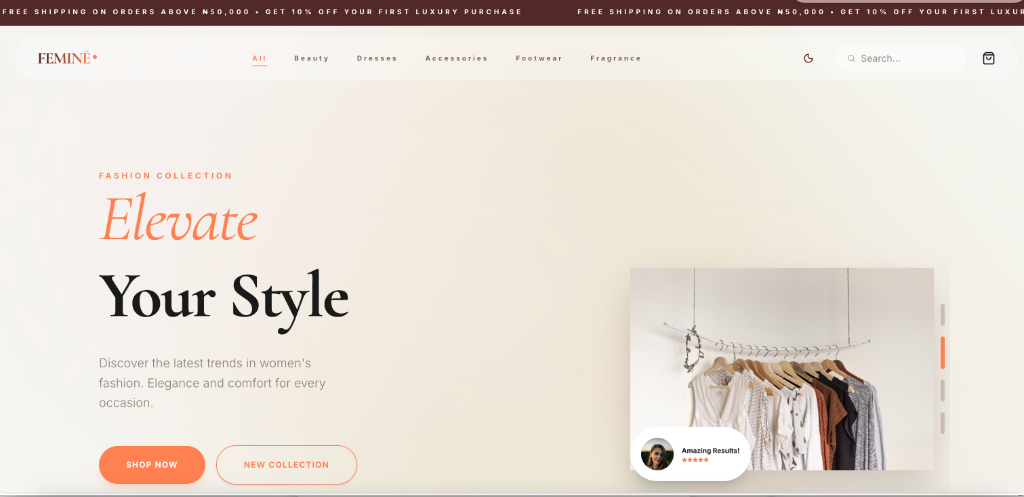Click the New Collection button
The height and width of the screenshot is (497, 1024).
(x=287, y=465)
